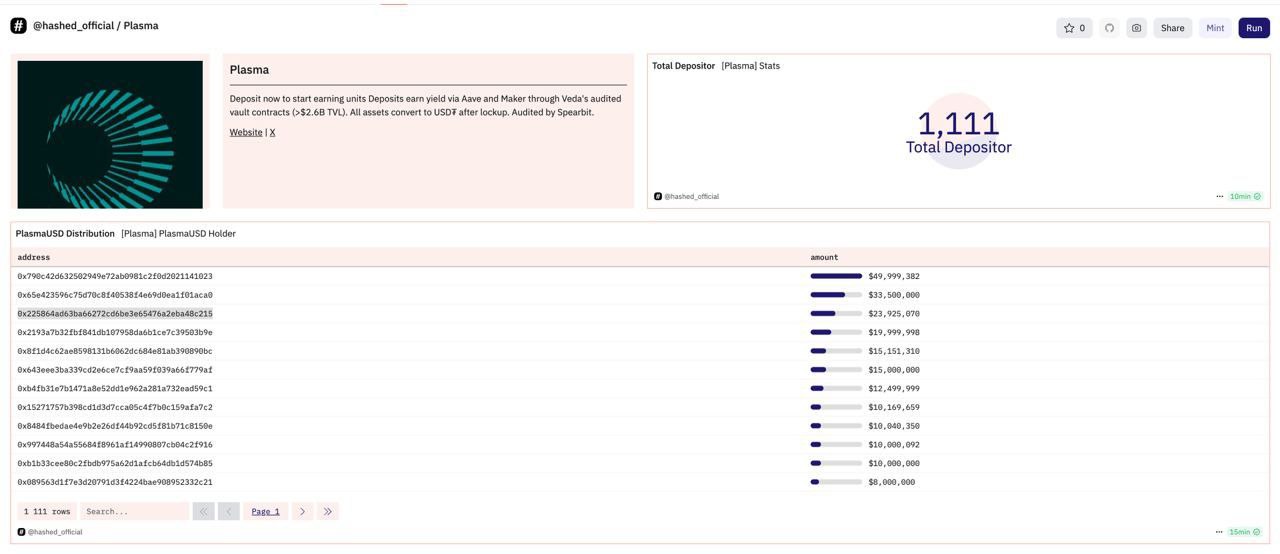
Task: Click the $12,499,999 amount value
Action: (893, 388)
